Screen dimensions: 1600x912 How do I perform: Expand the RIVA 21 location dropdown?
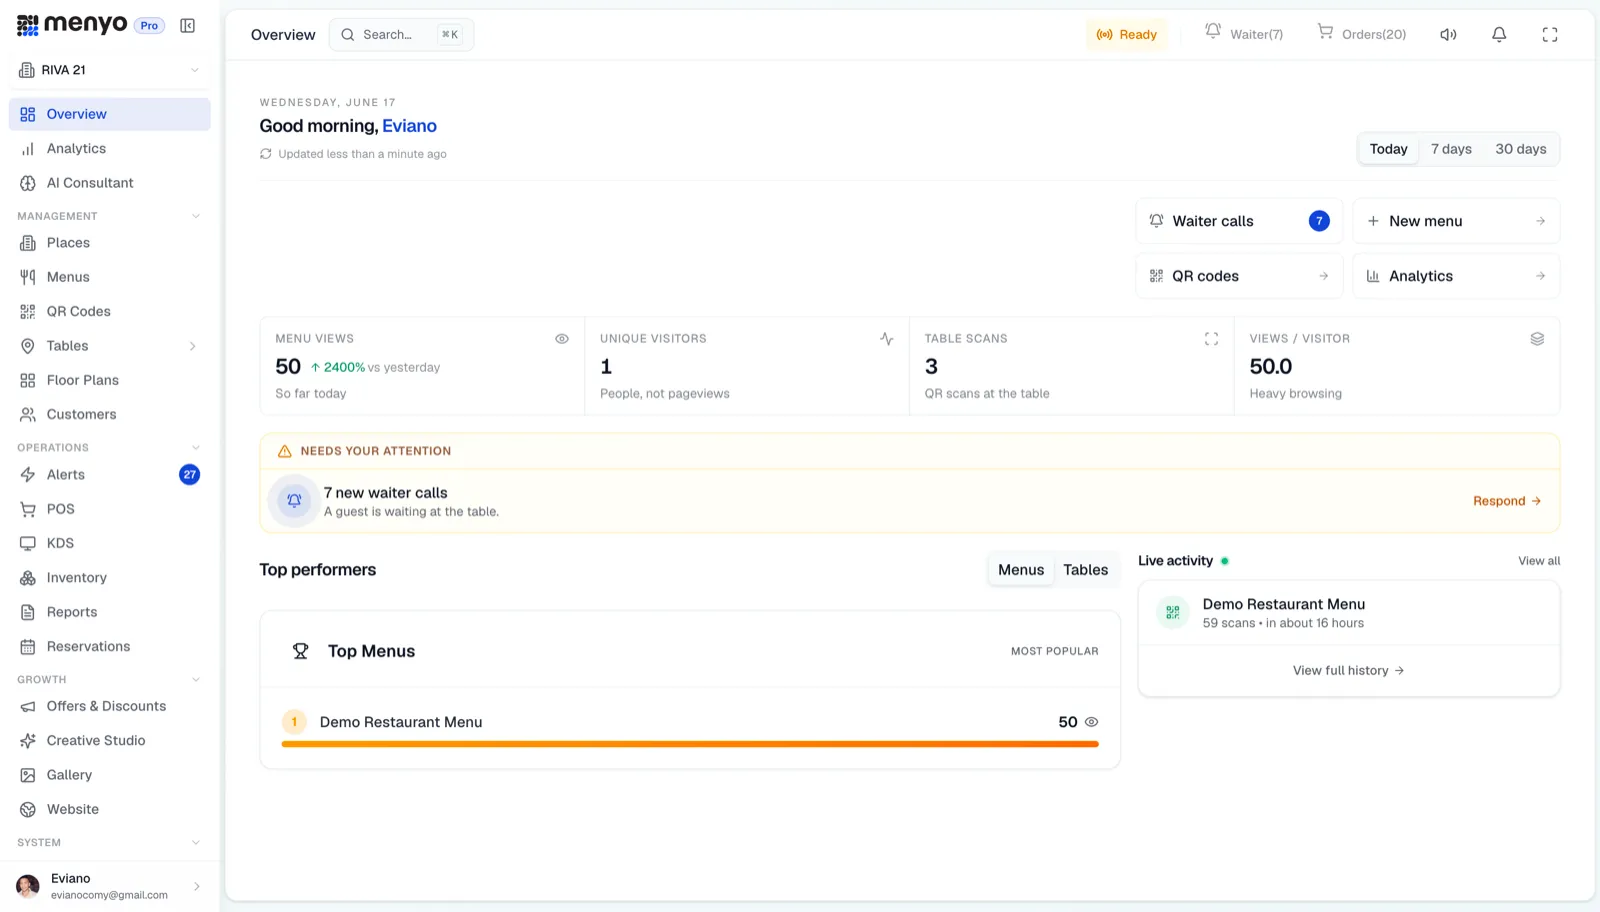pos(110,70)
